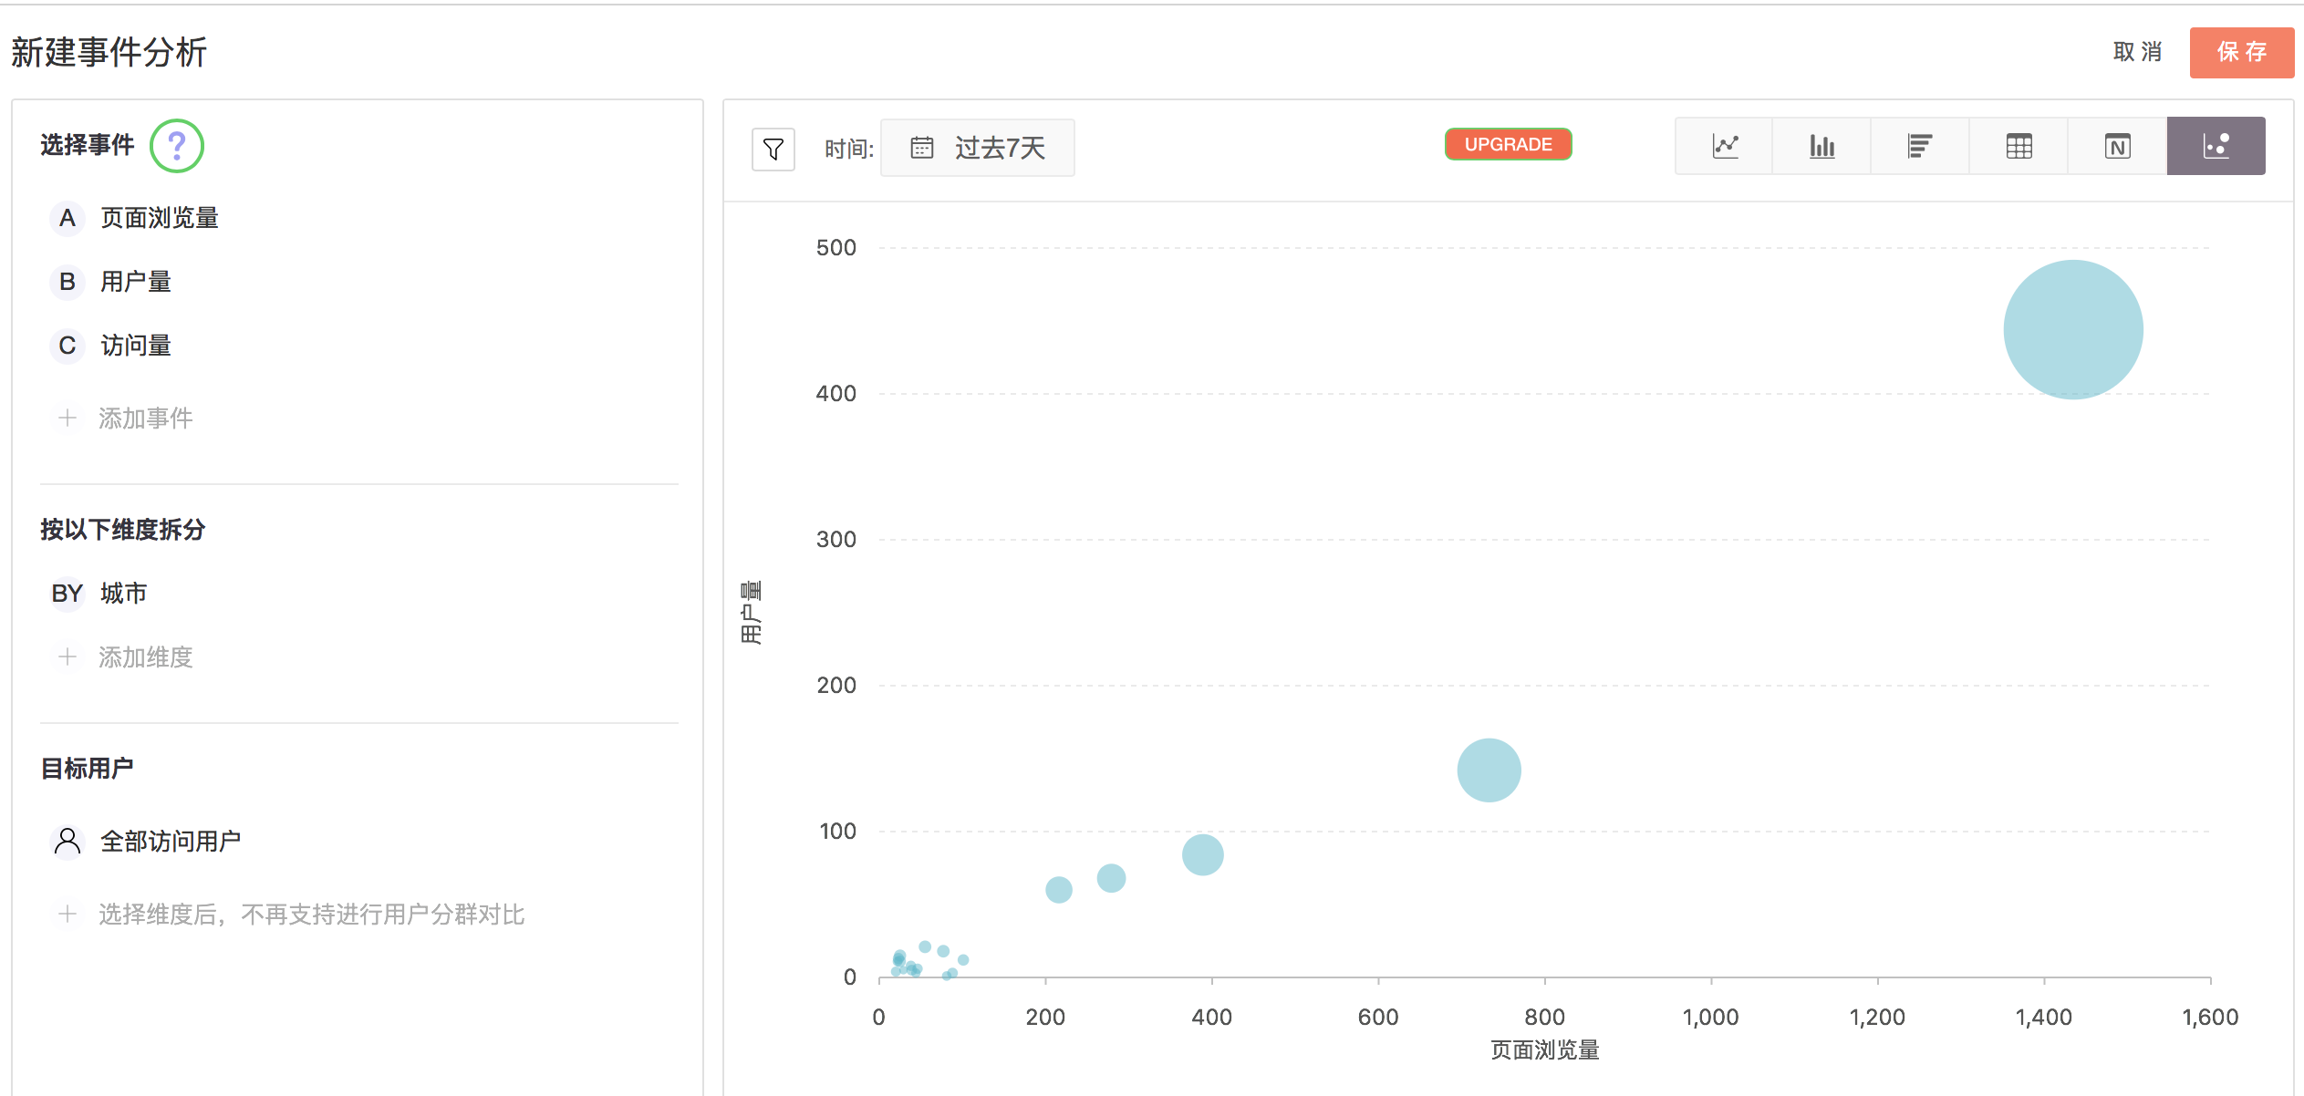Viewport: 2304px width, 1096px height.
Task: Select event B 用户量
Action: [135, 282]
